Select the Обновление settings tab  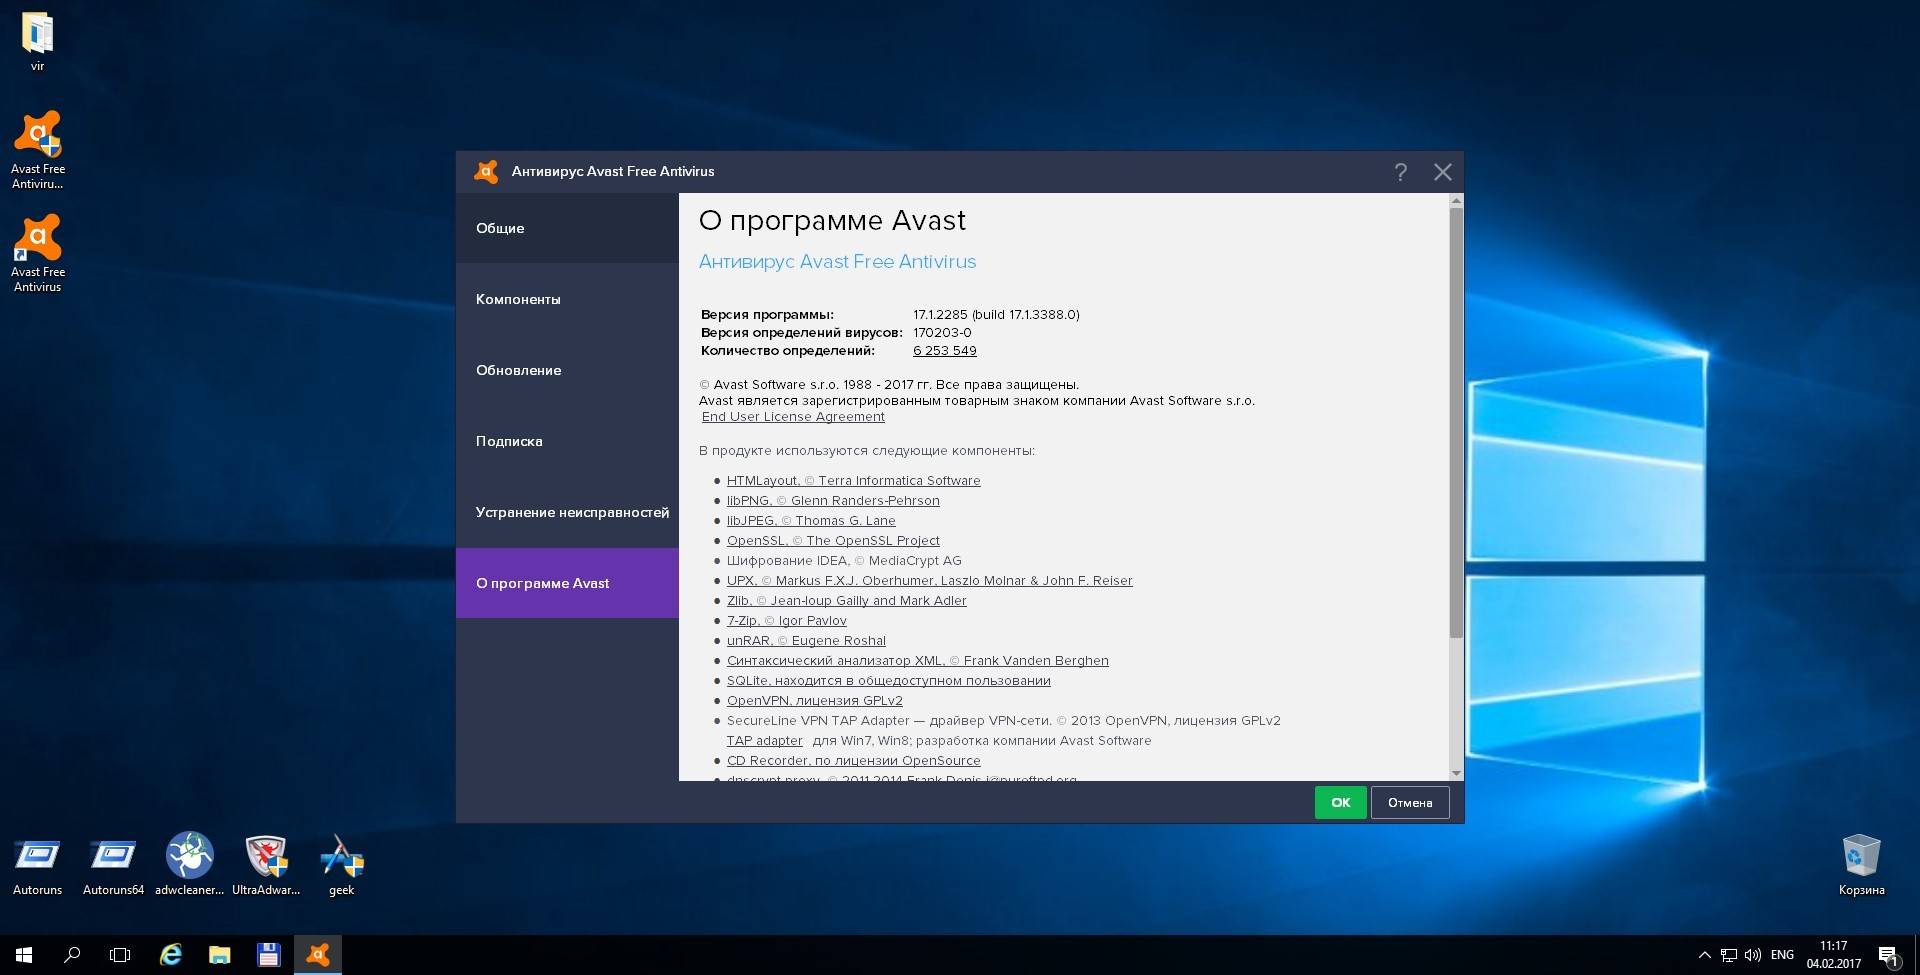click(567, 370)
